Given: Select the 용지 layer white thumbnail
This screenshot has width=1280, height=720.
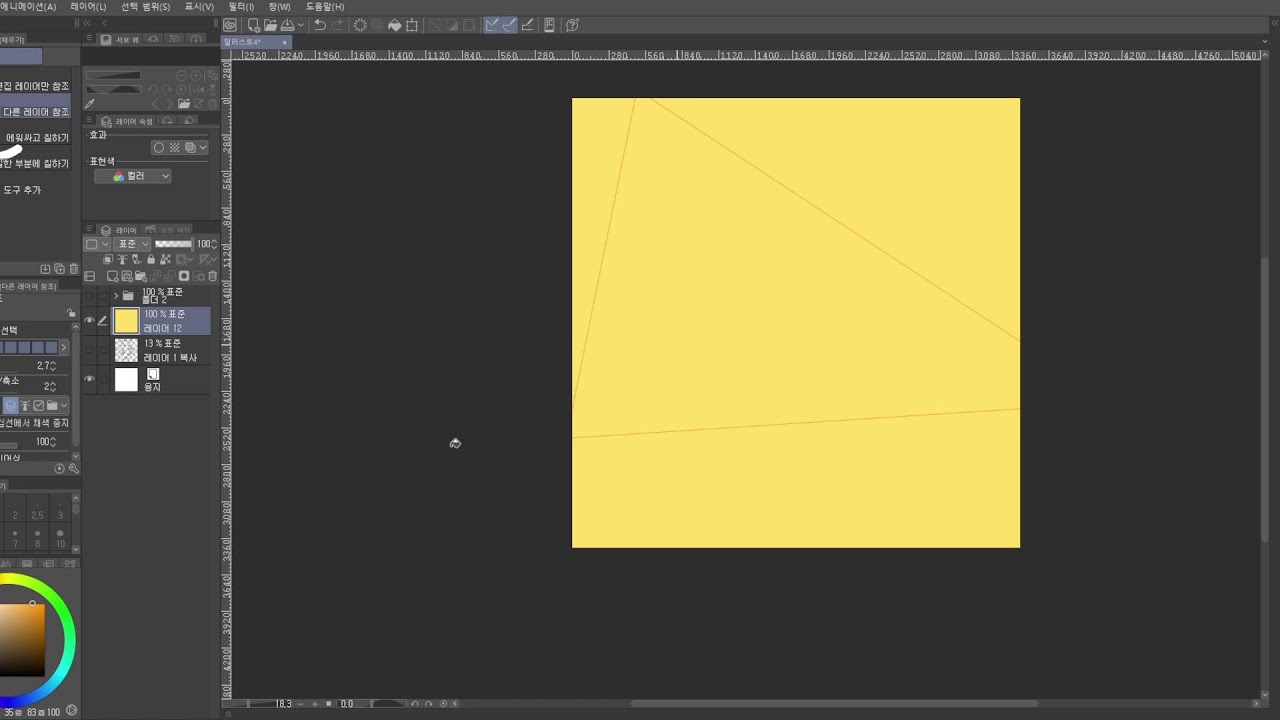Looking at the screenshot, I should click(x=126, y=380).
